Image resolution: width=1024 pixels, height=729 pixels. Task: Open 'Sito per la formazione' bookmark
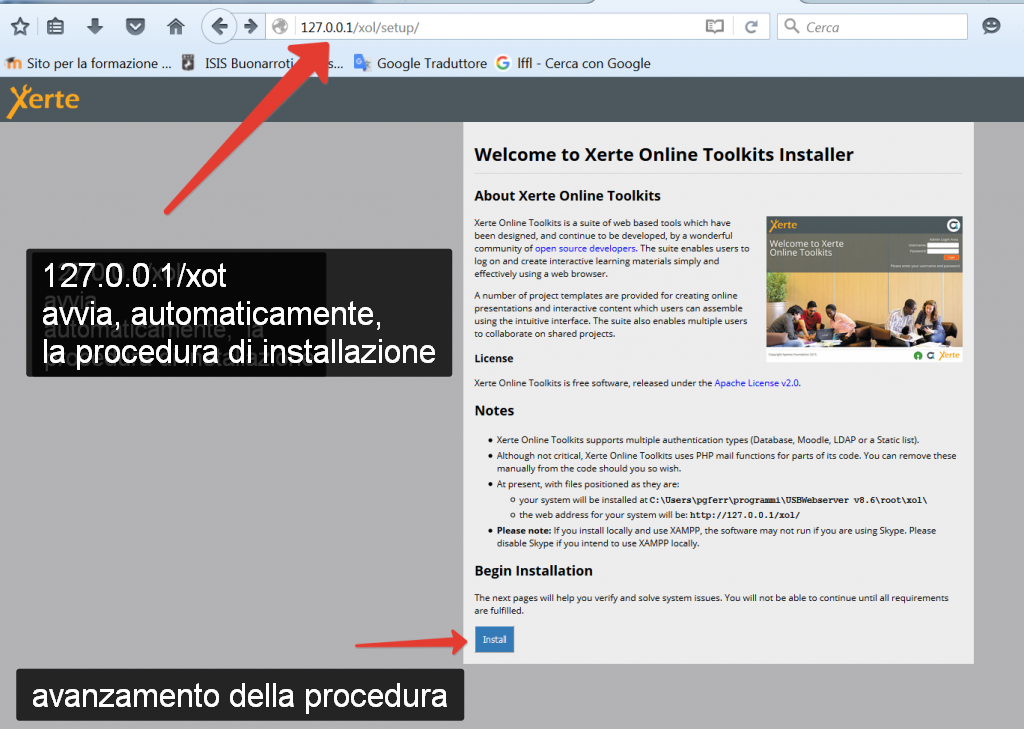[88, 63]
